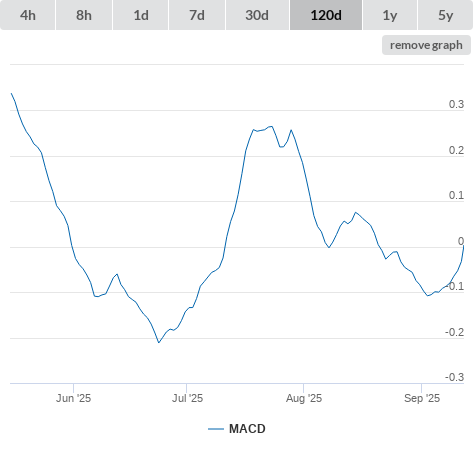Click the Aug '25 axis label

point(304,398)
